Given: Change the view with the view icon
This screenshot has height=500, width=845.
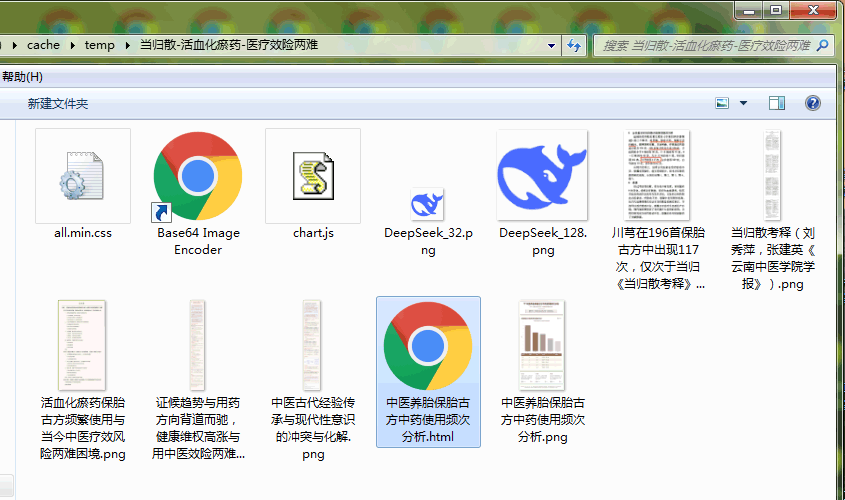Looking at the screenshot, I should click(x=722, y=103).
